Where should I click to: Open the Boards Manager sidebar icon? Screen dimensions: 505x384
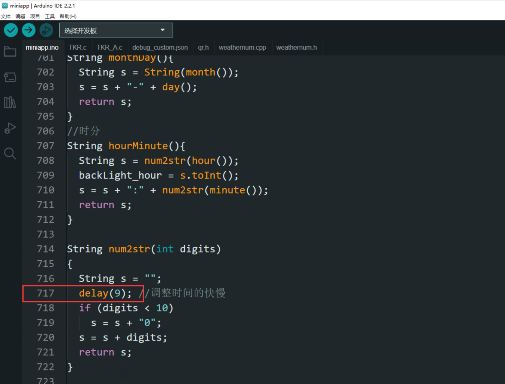(10, 77)
